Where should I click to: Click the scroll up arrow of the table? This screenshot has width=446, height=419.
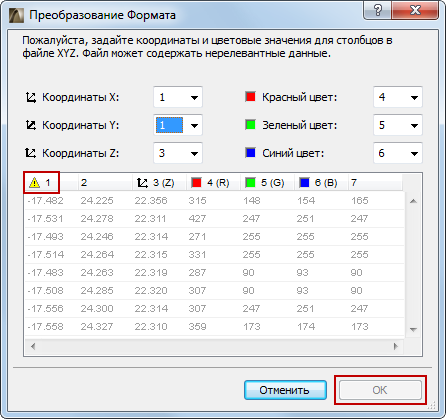click(413, 201)
